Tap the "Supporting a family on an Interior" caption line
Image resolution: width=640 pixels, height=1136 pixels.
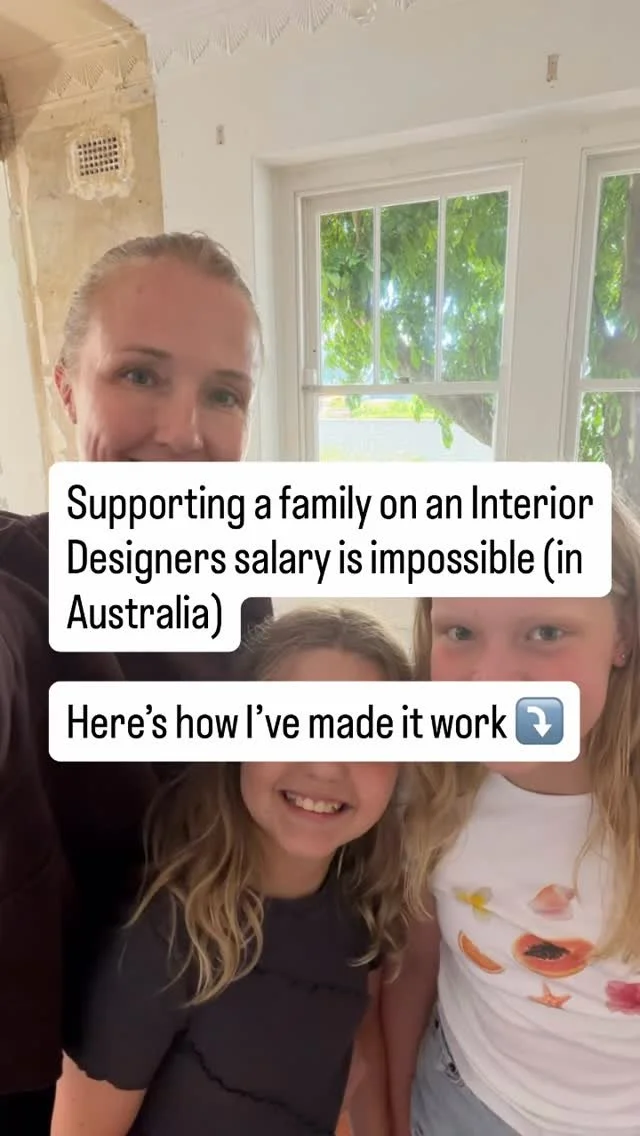pyautogui.click(x=330, y=504)
